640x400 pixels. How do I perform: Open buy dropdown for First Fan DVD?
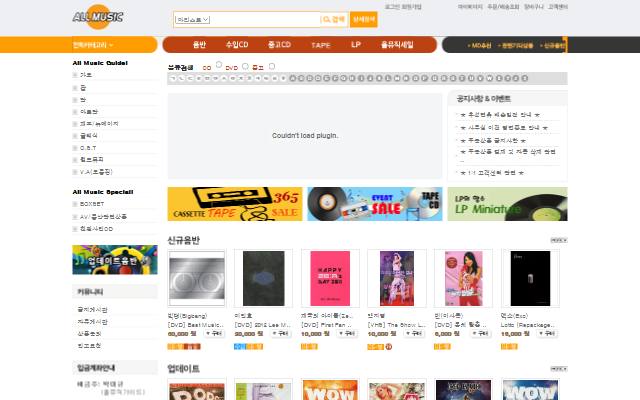tap(347, 333)
